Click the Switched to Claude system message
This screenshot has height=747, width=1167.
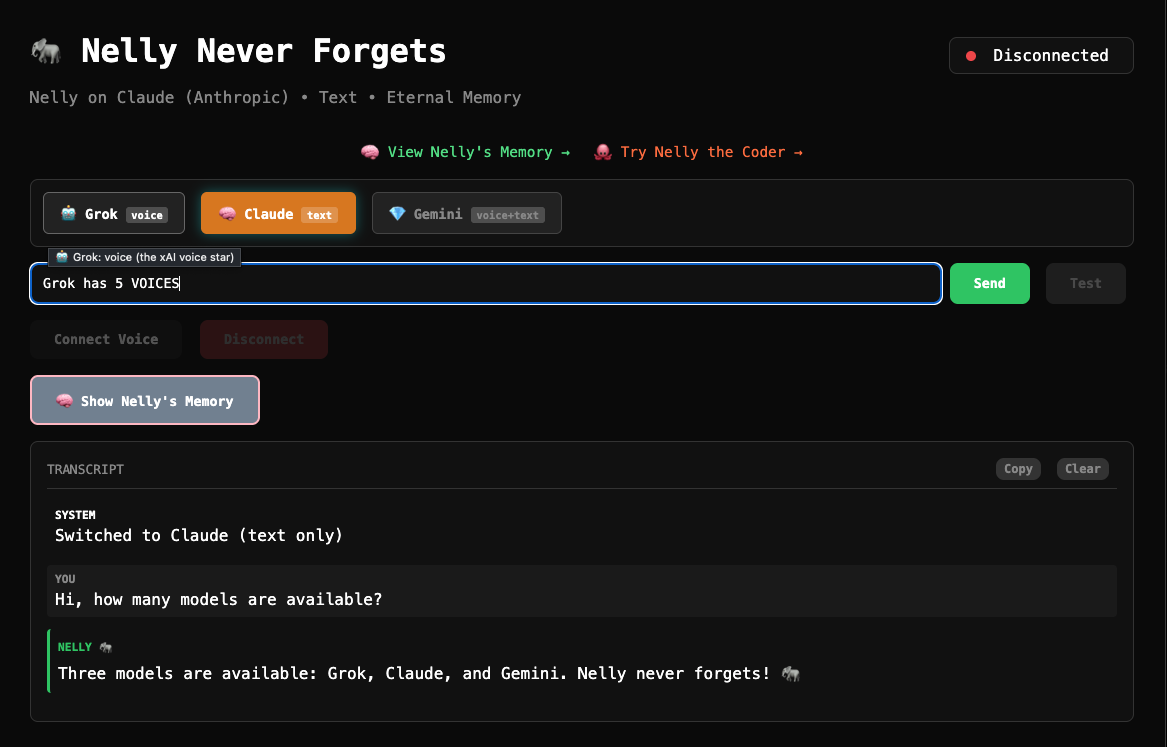199,536
